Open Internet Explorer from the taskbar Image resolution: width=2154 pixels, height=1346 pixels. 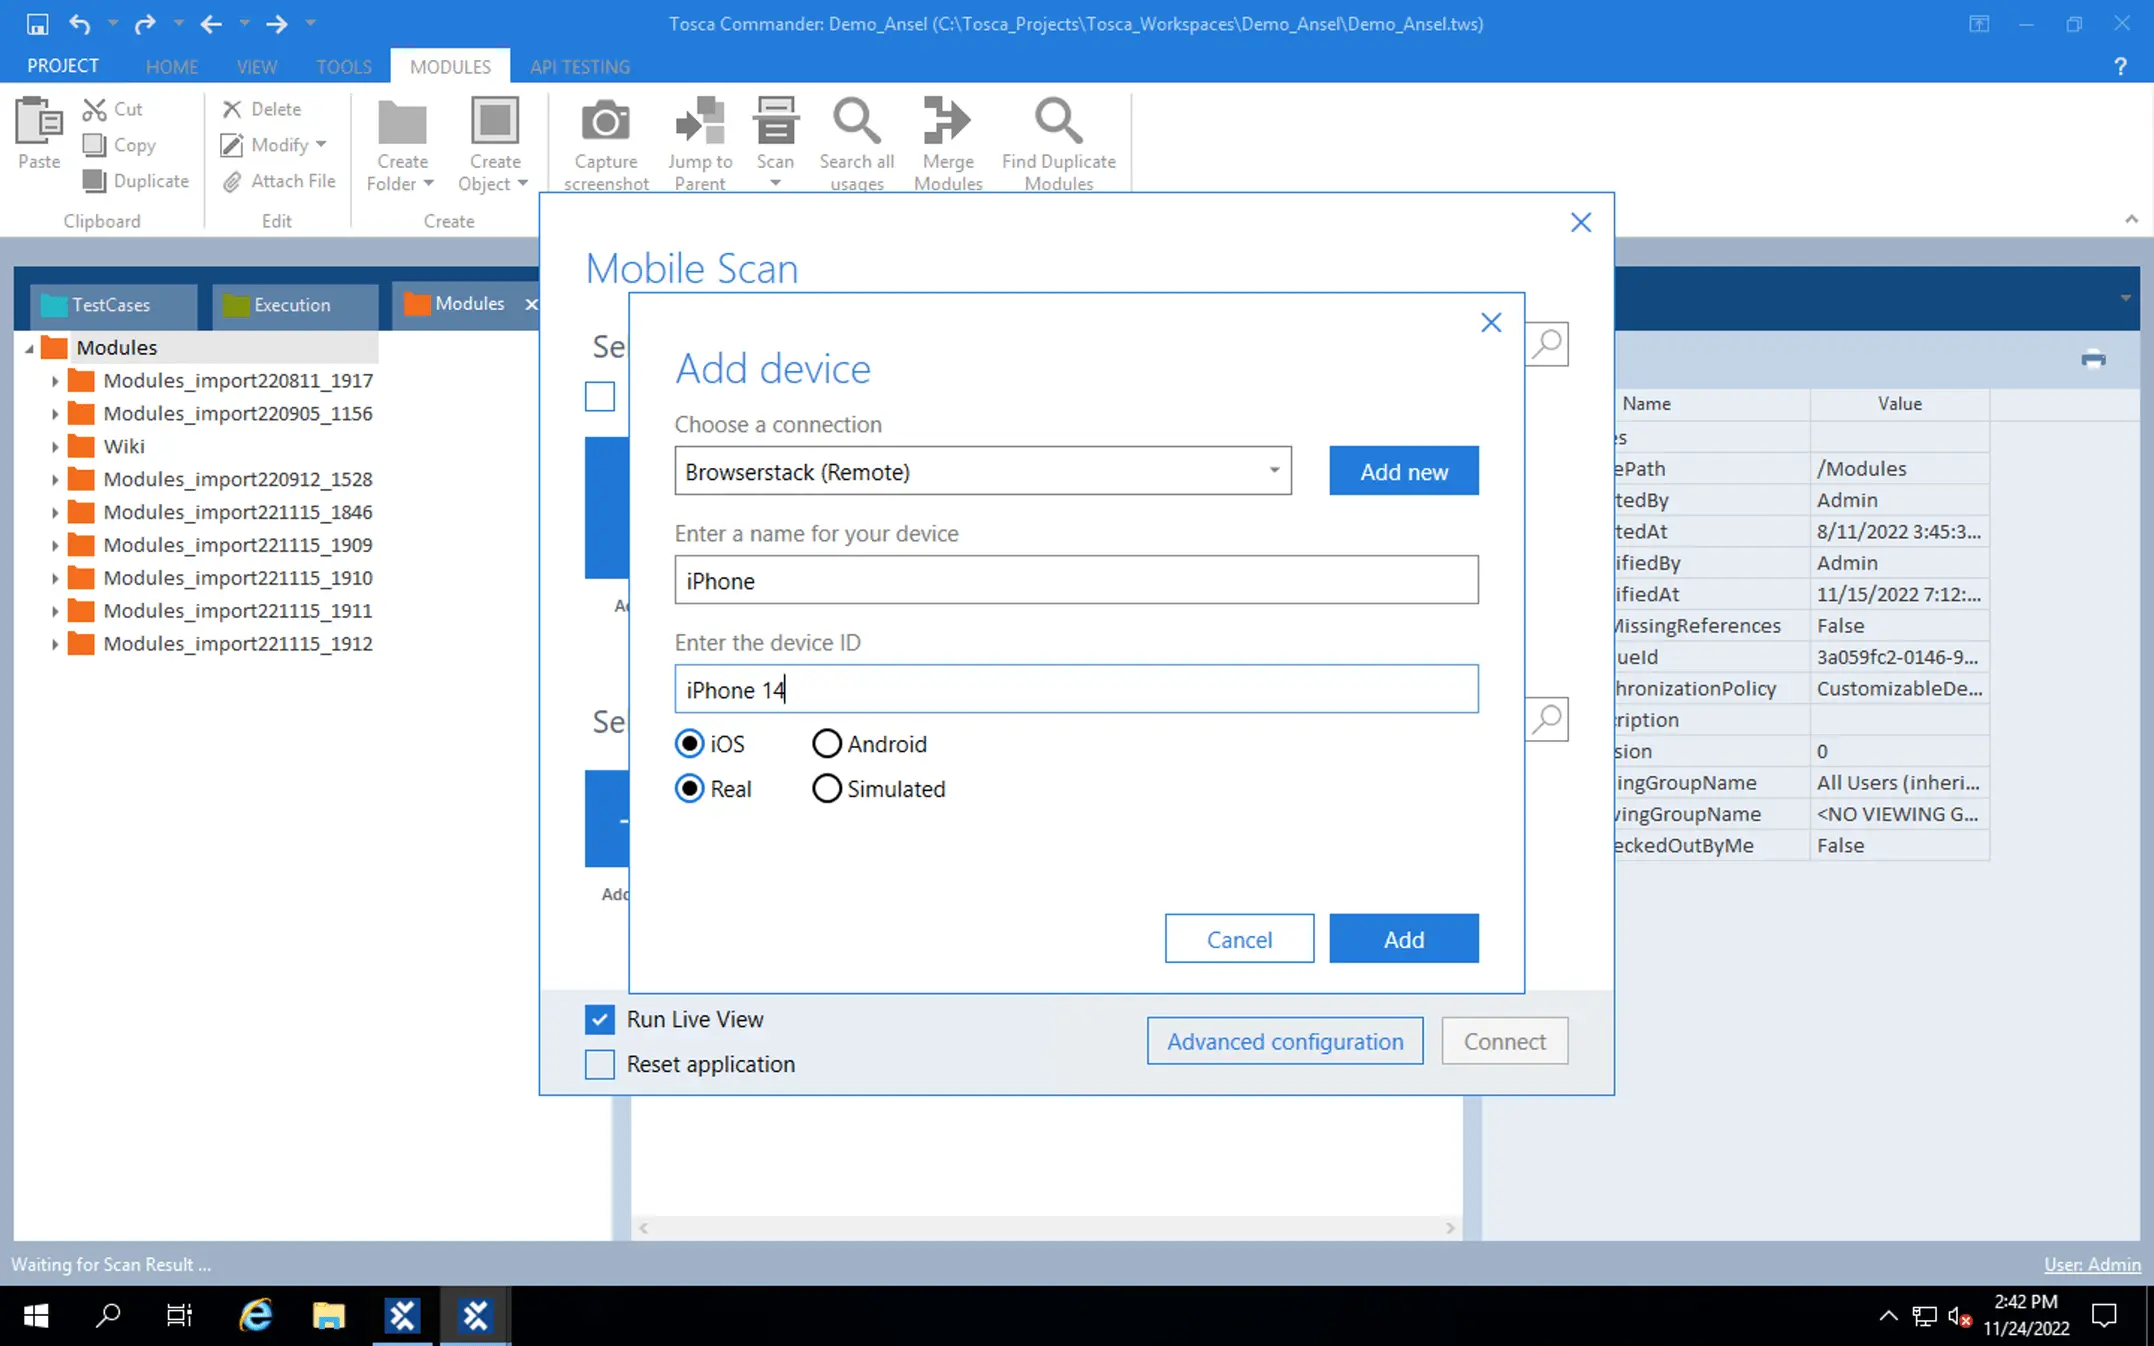click(x=255, y=1315)
